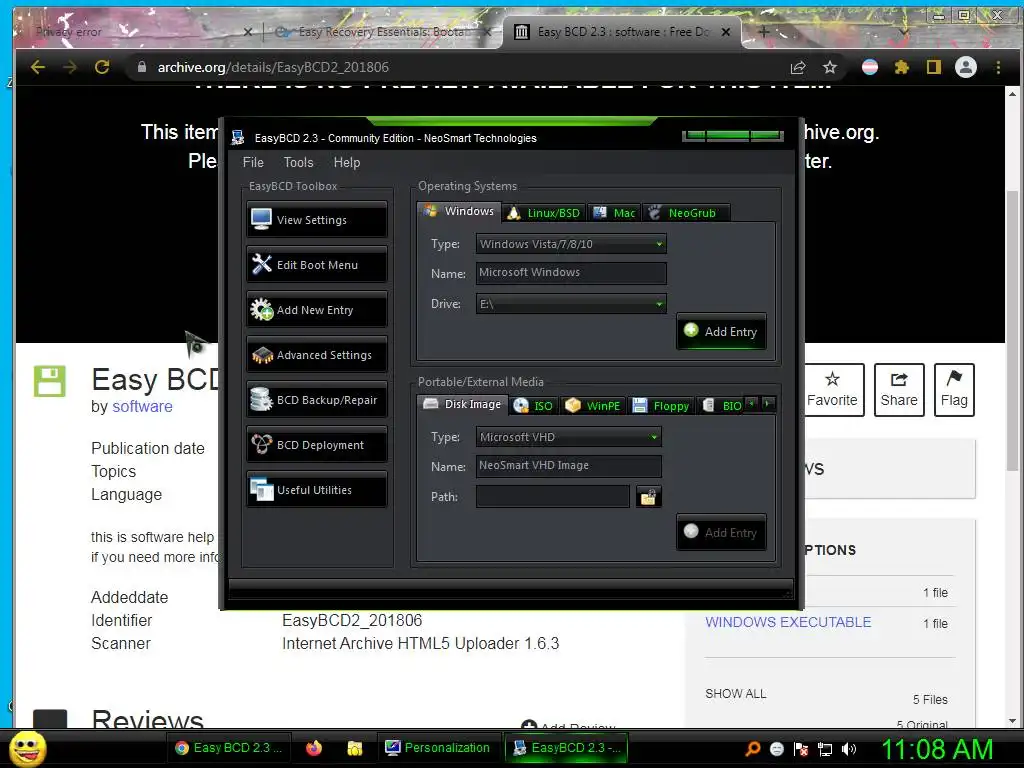
Task: Click the EasyBCD title bar app icon
Action: click(238, 137)
